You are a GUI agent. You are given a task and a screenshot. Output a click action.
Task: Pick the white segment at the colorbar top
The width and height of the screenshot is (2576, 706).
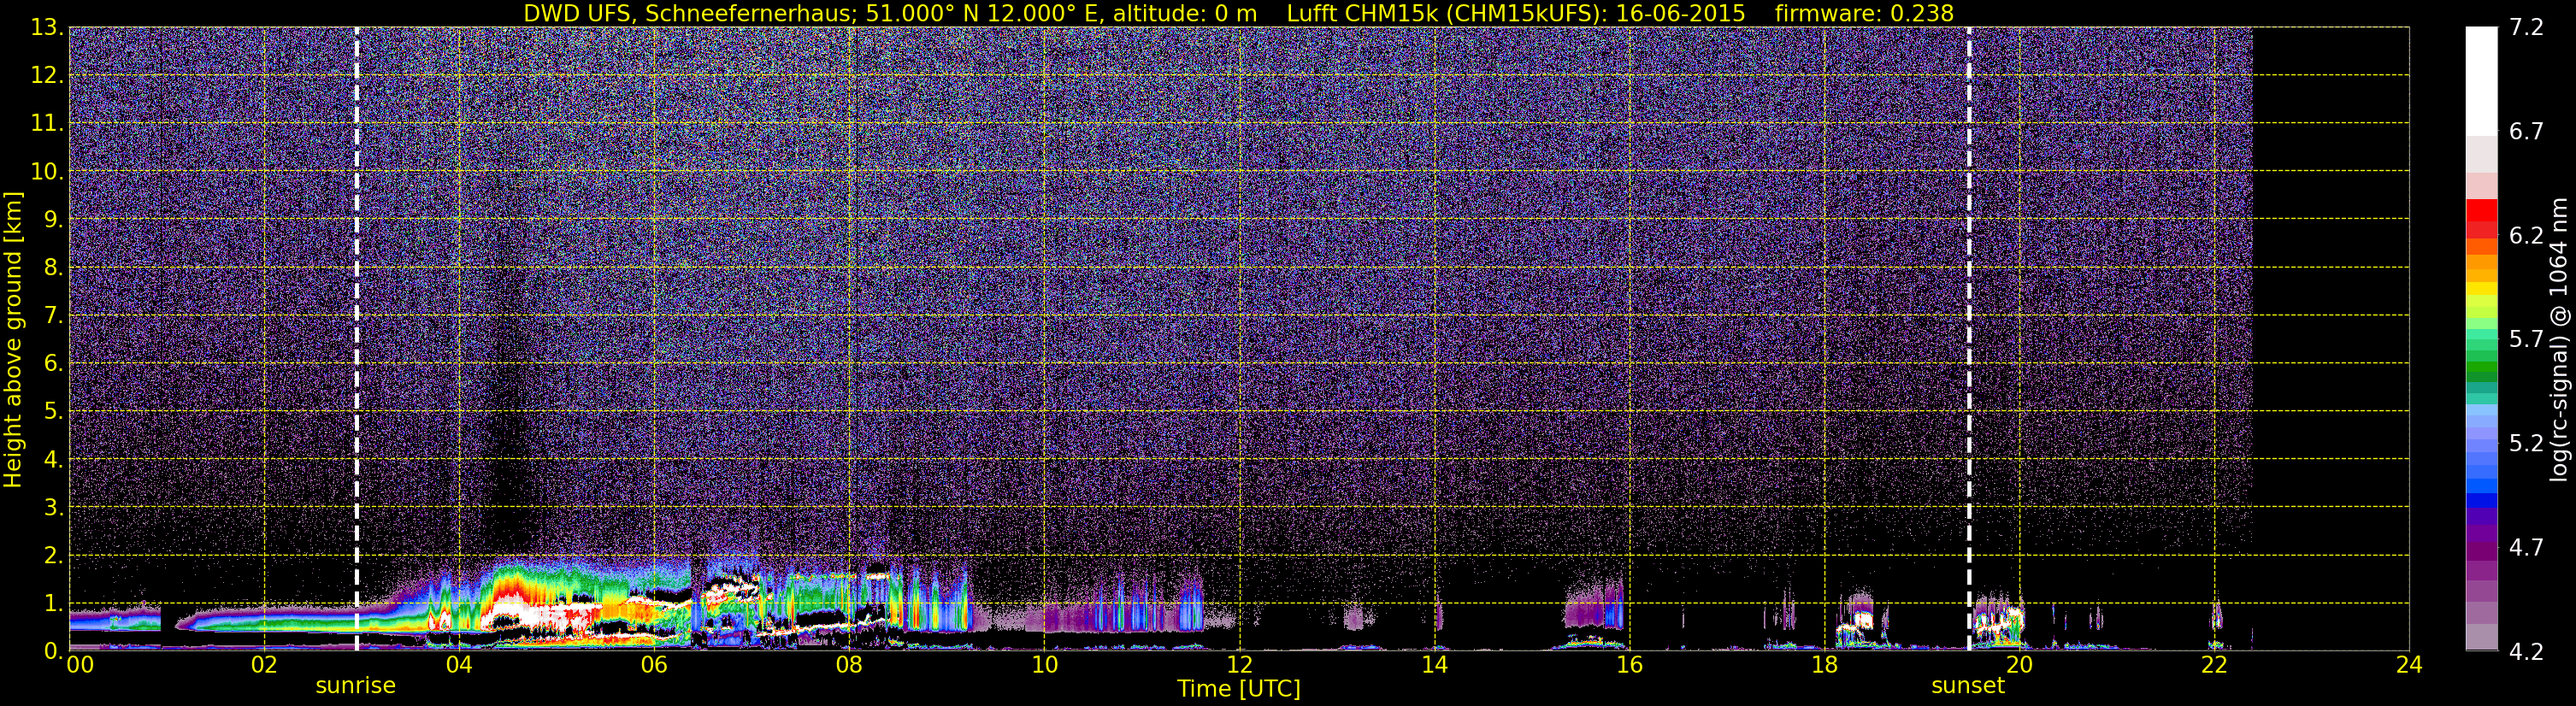(2481, 81)
